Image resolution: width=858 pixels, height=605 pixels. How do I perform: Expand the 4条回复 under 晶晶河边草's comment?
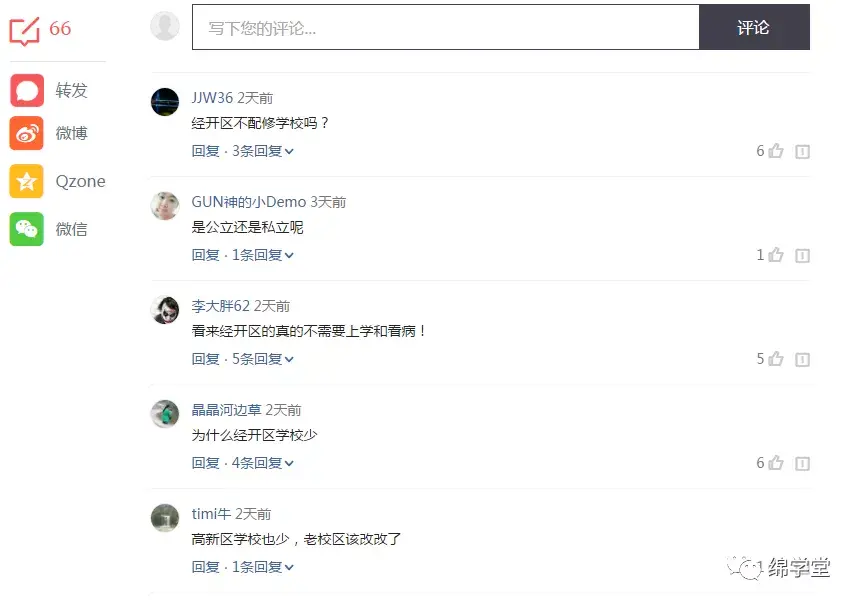(263, 463)
